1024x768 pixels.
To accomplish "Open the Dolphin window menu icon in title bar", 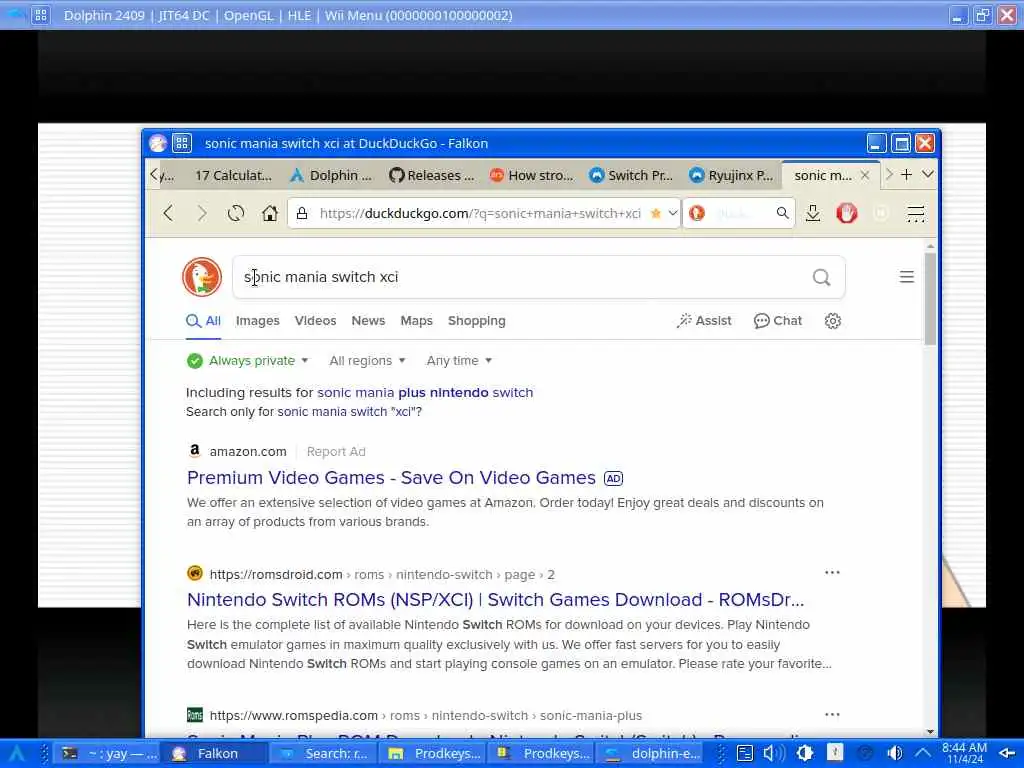I will tap(40, 14).
